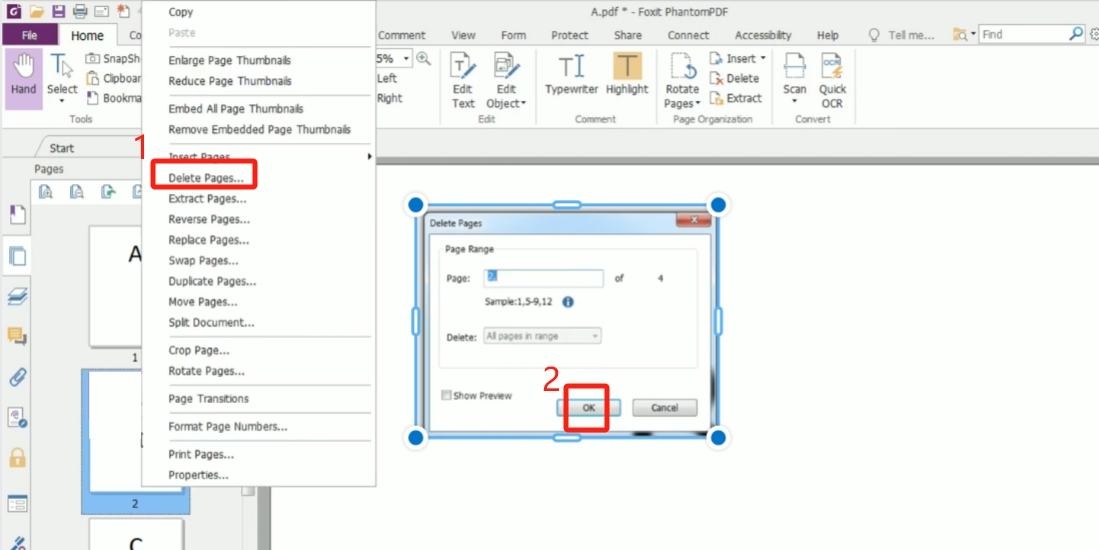Enable the Show Preview checkbox
Screen dimensions: 1099x550
pyautogui.click(x=447, y=396)
